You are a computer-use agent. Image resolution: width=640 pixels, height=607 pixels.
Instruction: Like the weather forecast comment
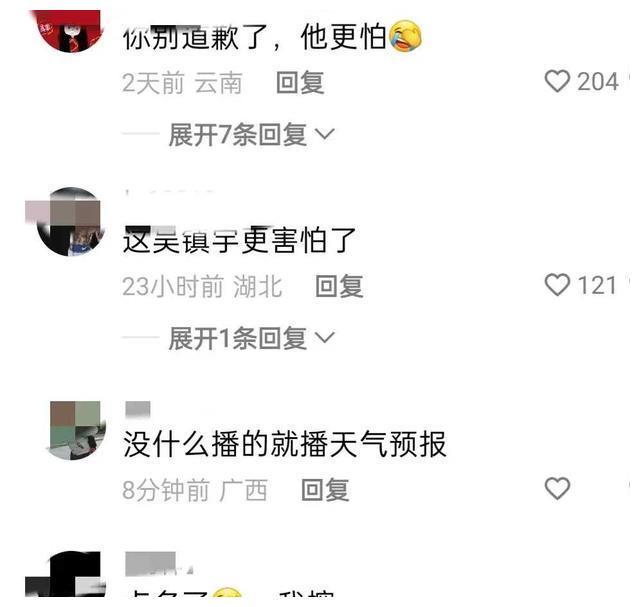(x=557, y=488)
